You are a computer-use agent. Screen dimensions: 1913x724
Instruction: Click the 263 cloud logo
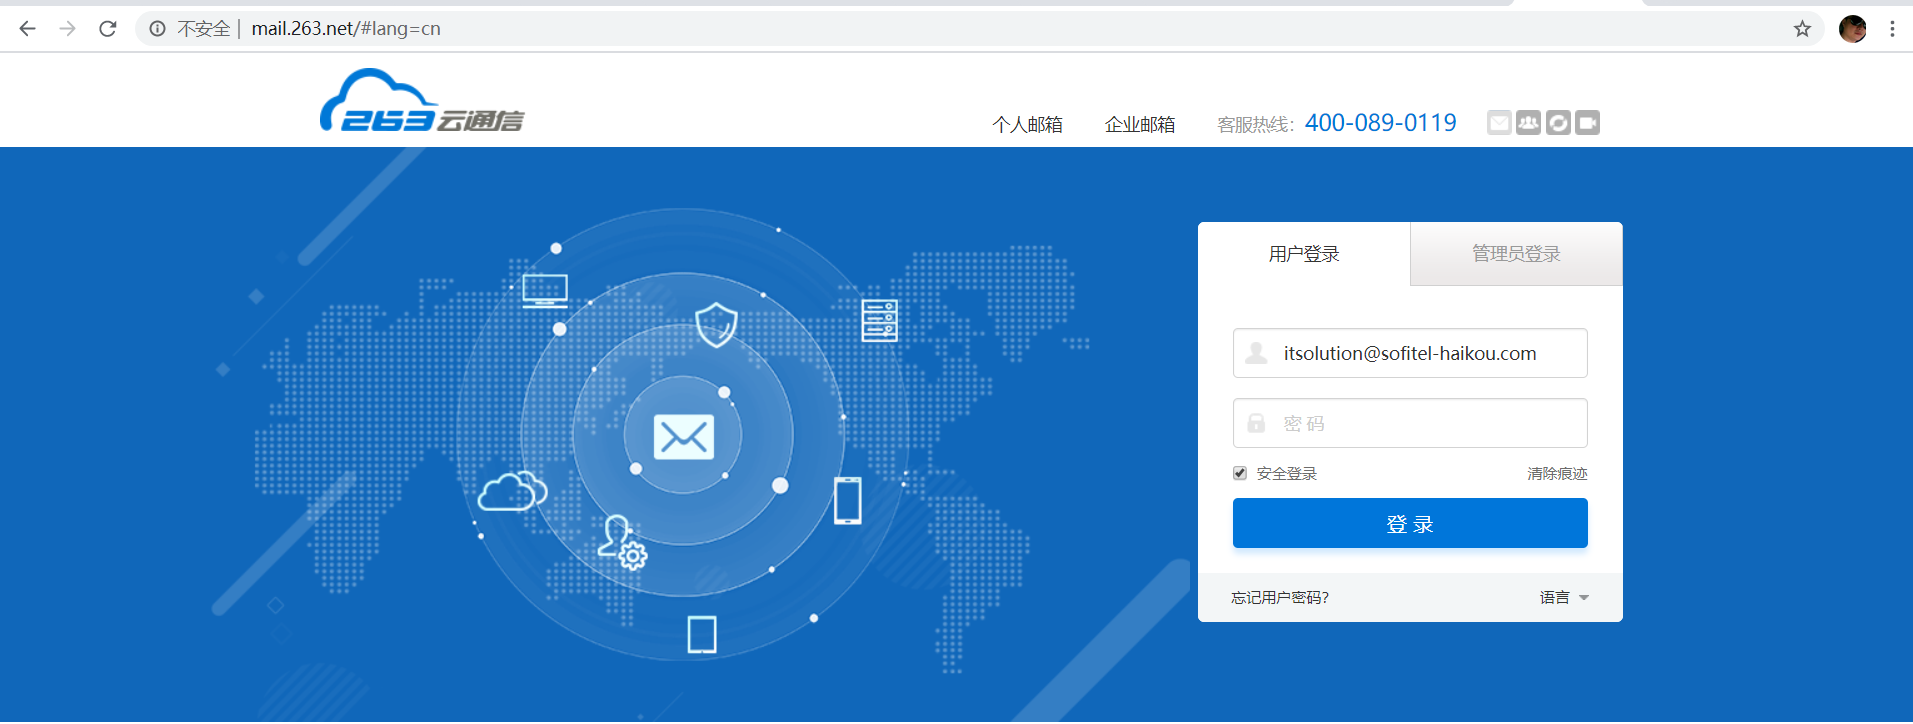(422, 101)
